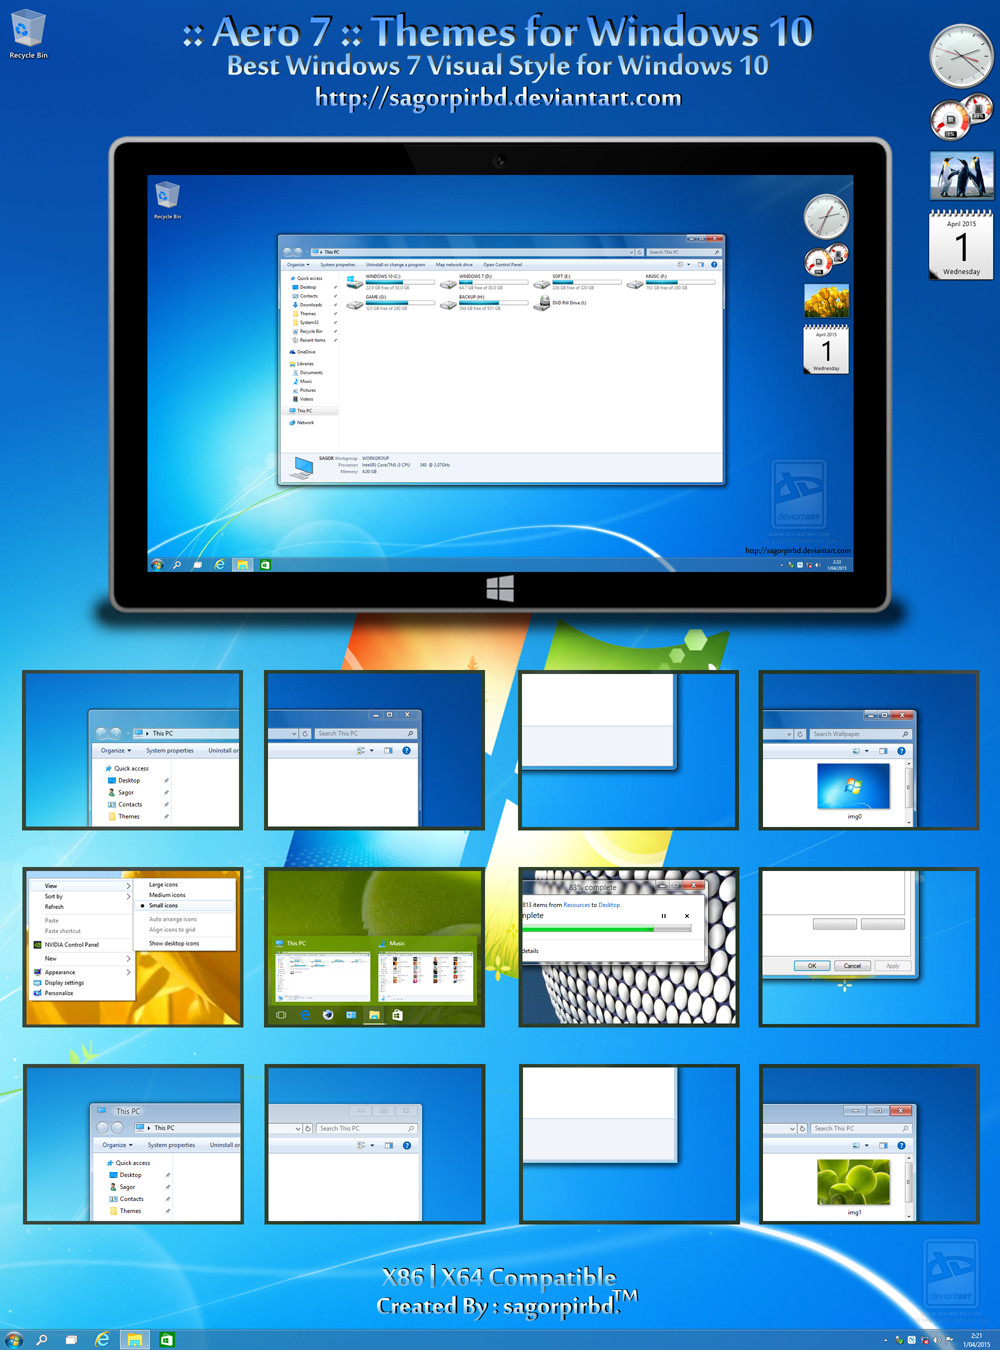Screen dimensions: 1000x1350
Task: Open Internet Explorer from the bottom taskbar
Action: coord(102,1340)
